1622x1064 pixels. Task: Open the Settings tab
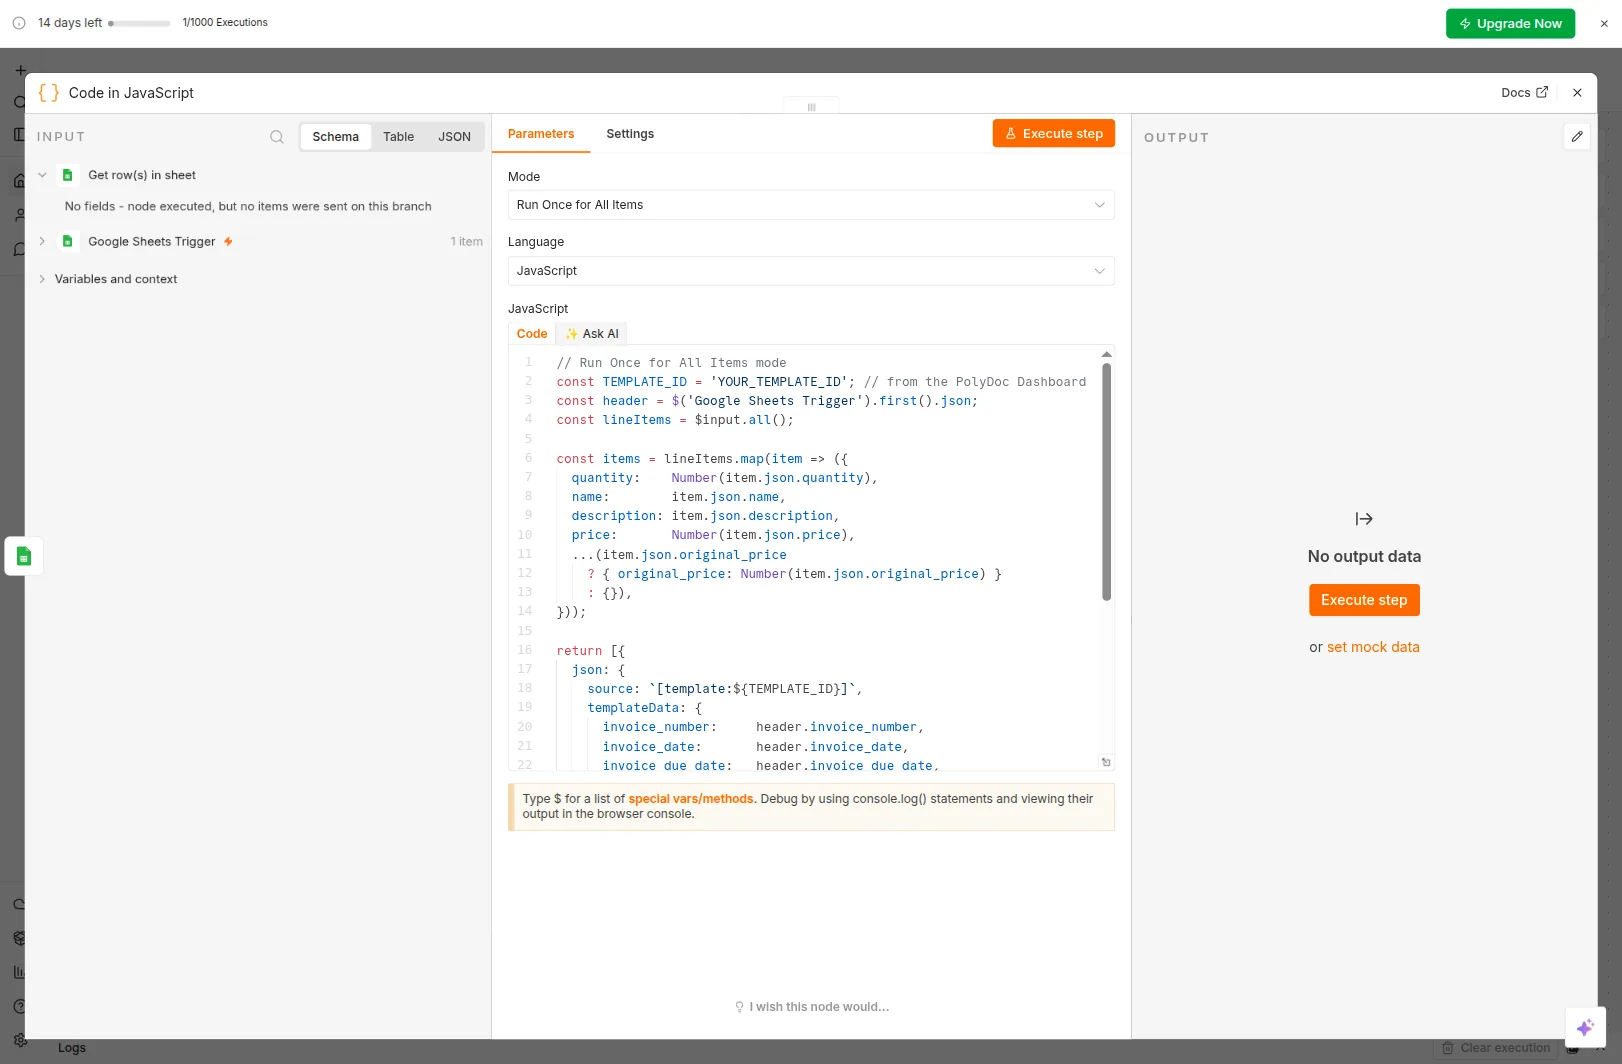coord(630,134)
